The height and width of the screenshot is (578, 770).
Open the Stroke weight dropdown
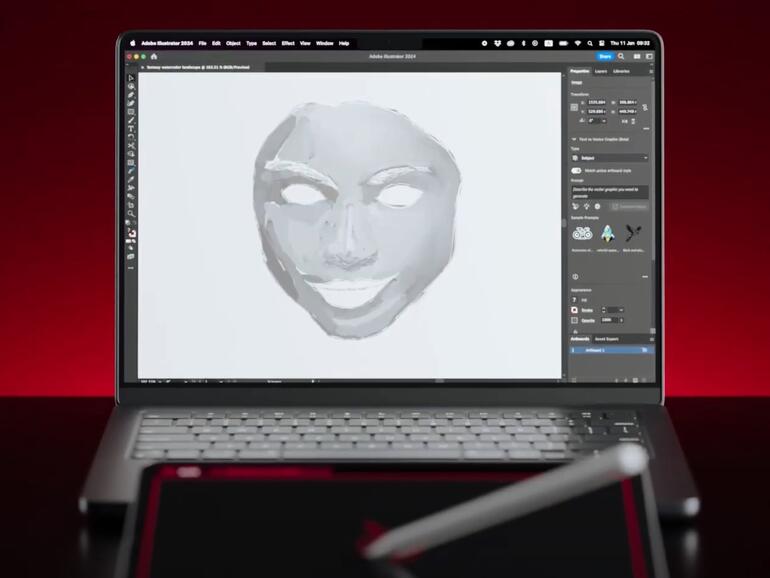pyautogui.click(x=621, y=310)
